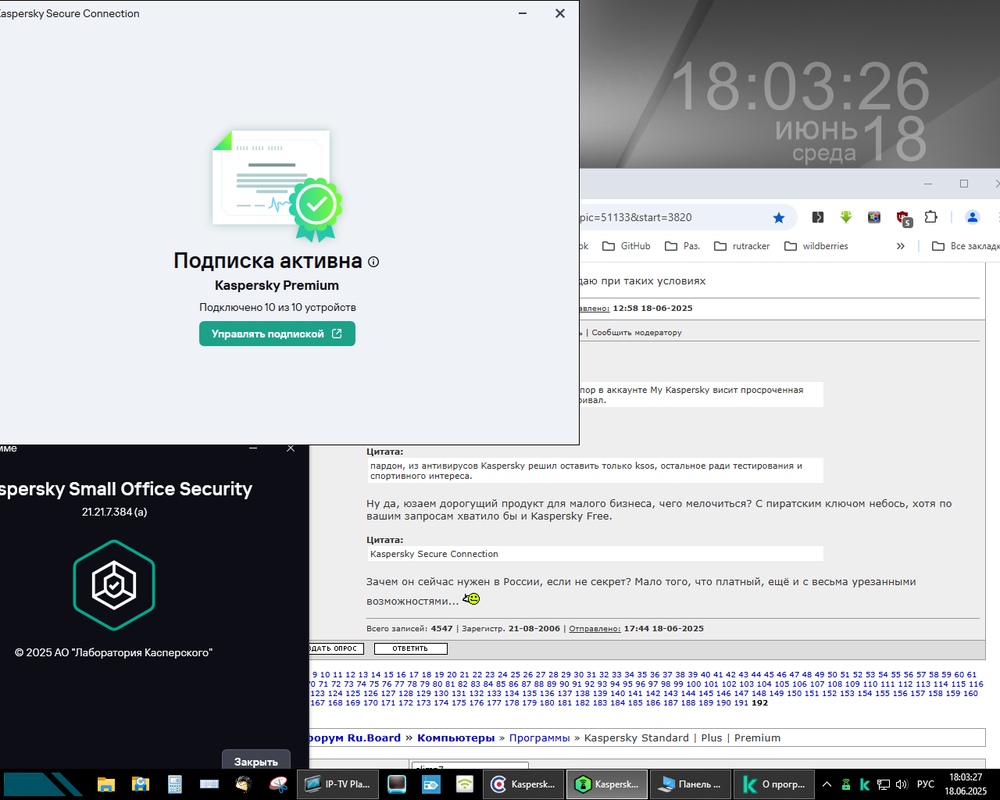Click the Управлять подпиской button
Screen dimensions: 1000x800
click(x=277, y=334)
